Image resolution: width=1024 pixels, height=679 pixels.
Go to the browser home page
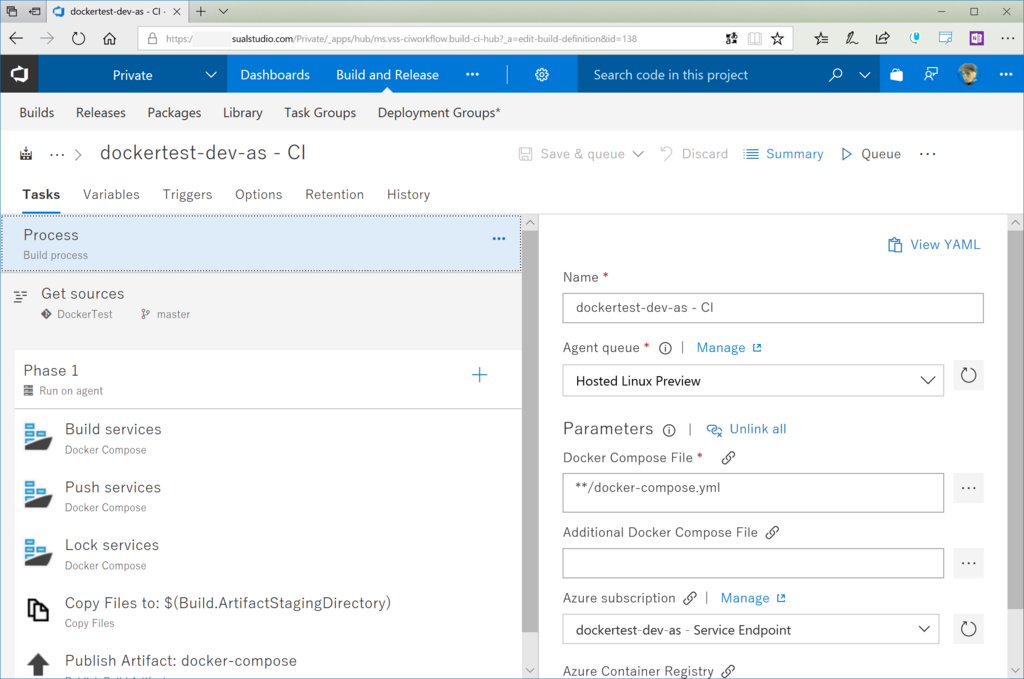click(110, 39)
